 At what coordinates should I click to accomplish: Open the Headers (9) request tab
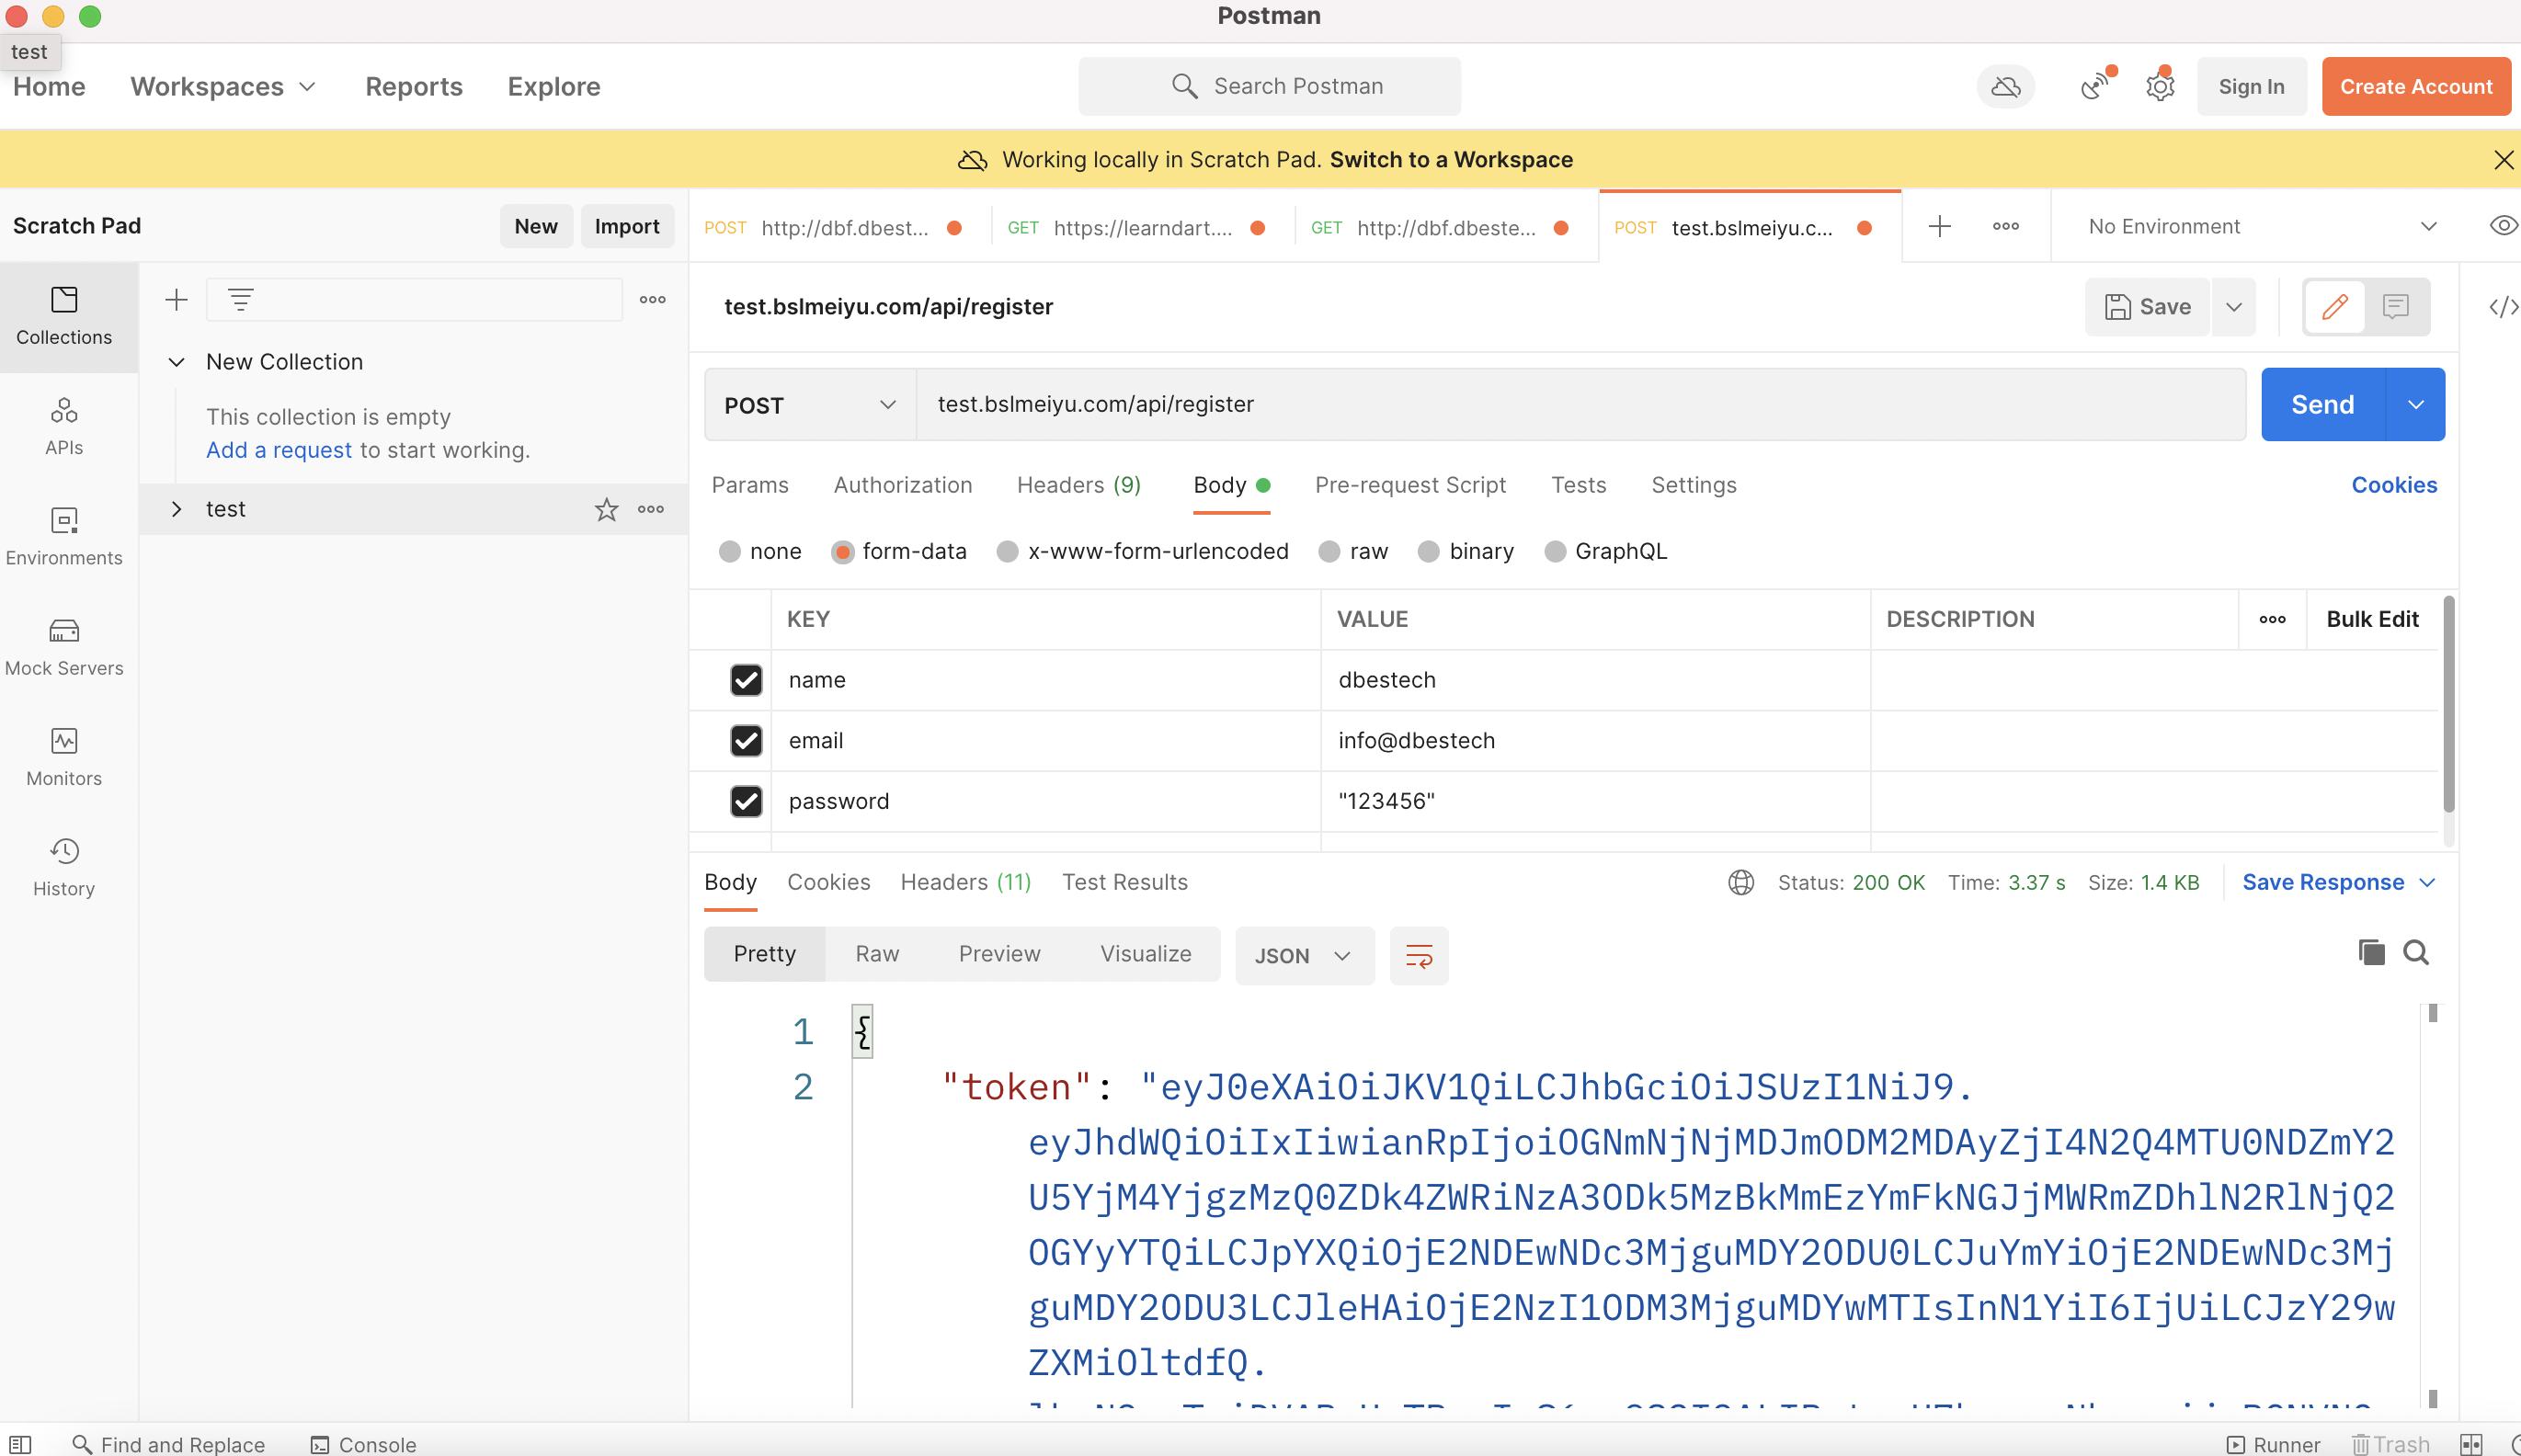coord(1078,485)
